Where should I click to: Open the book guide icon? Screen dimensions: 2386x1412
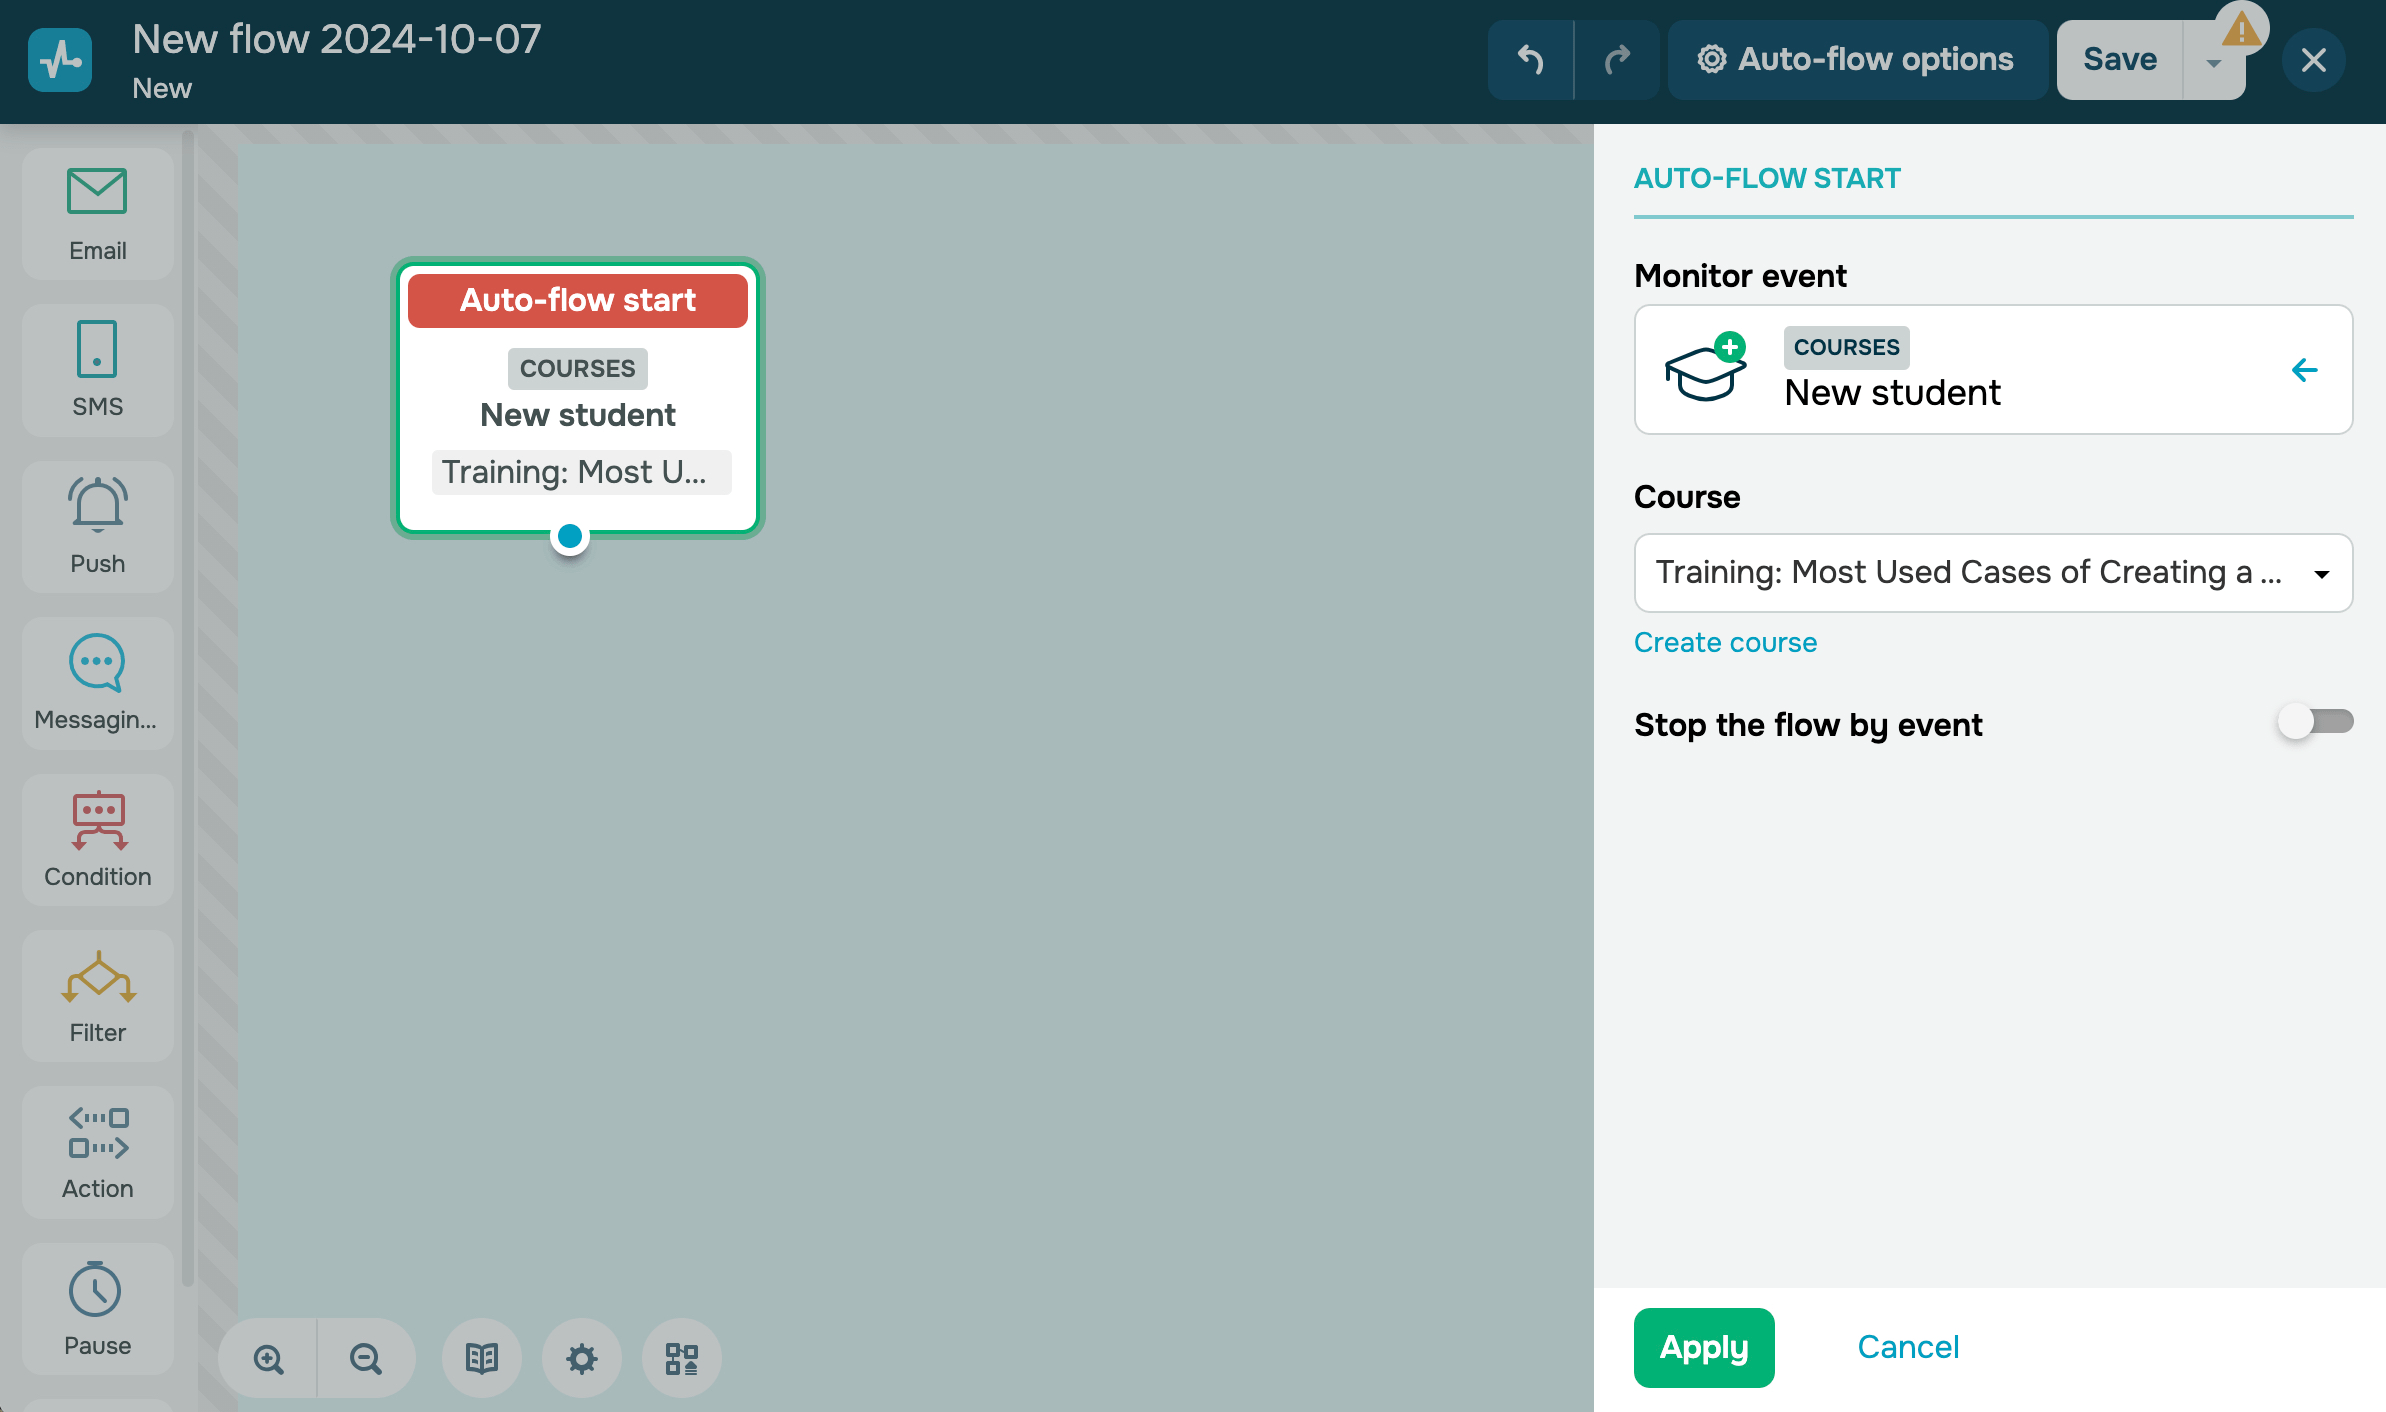(x=481, y=1358)
